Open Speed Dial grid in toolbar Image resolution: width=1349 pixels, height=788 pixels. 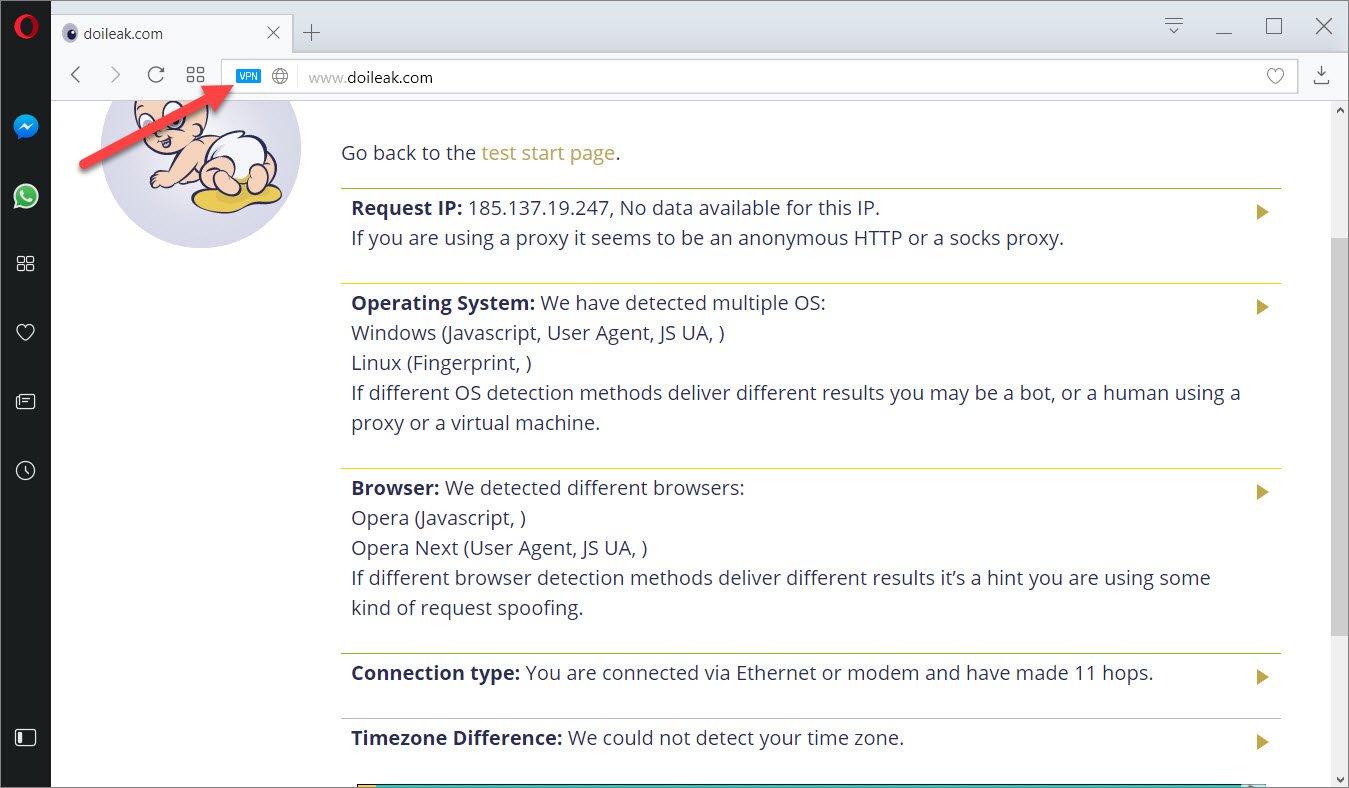[x=195, y=75]
